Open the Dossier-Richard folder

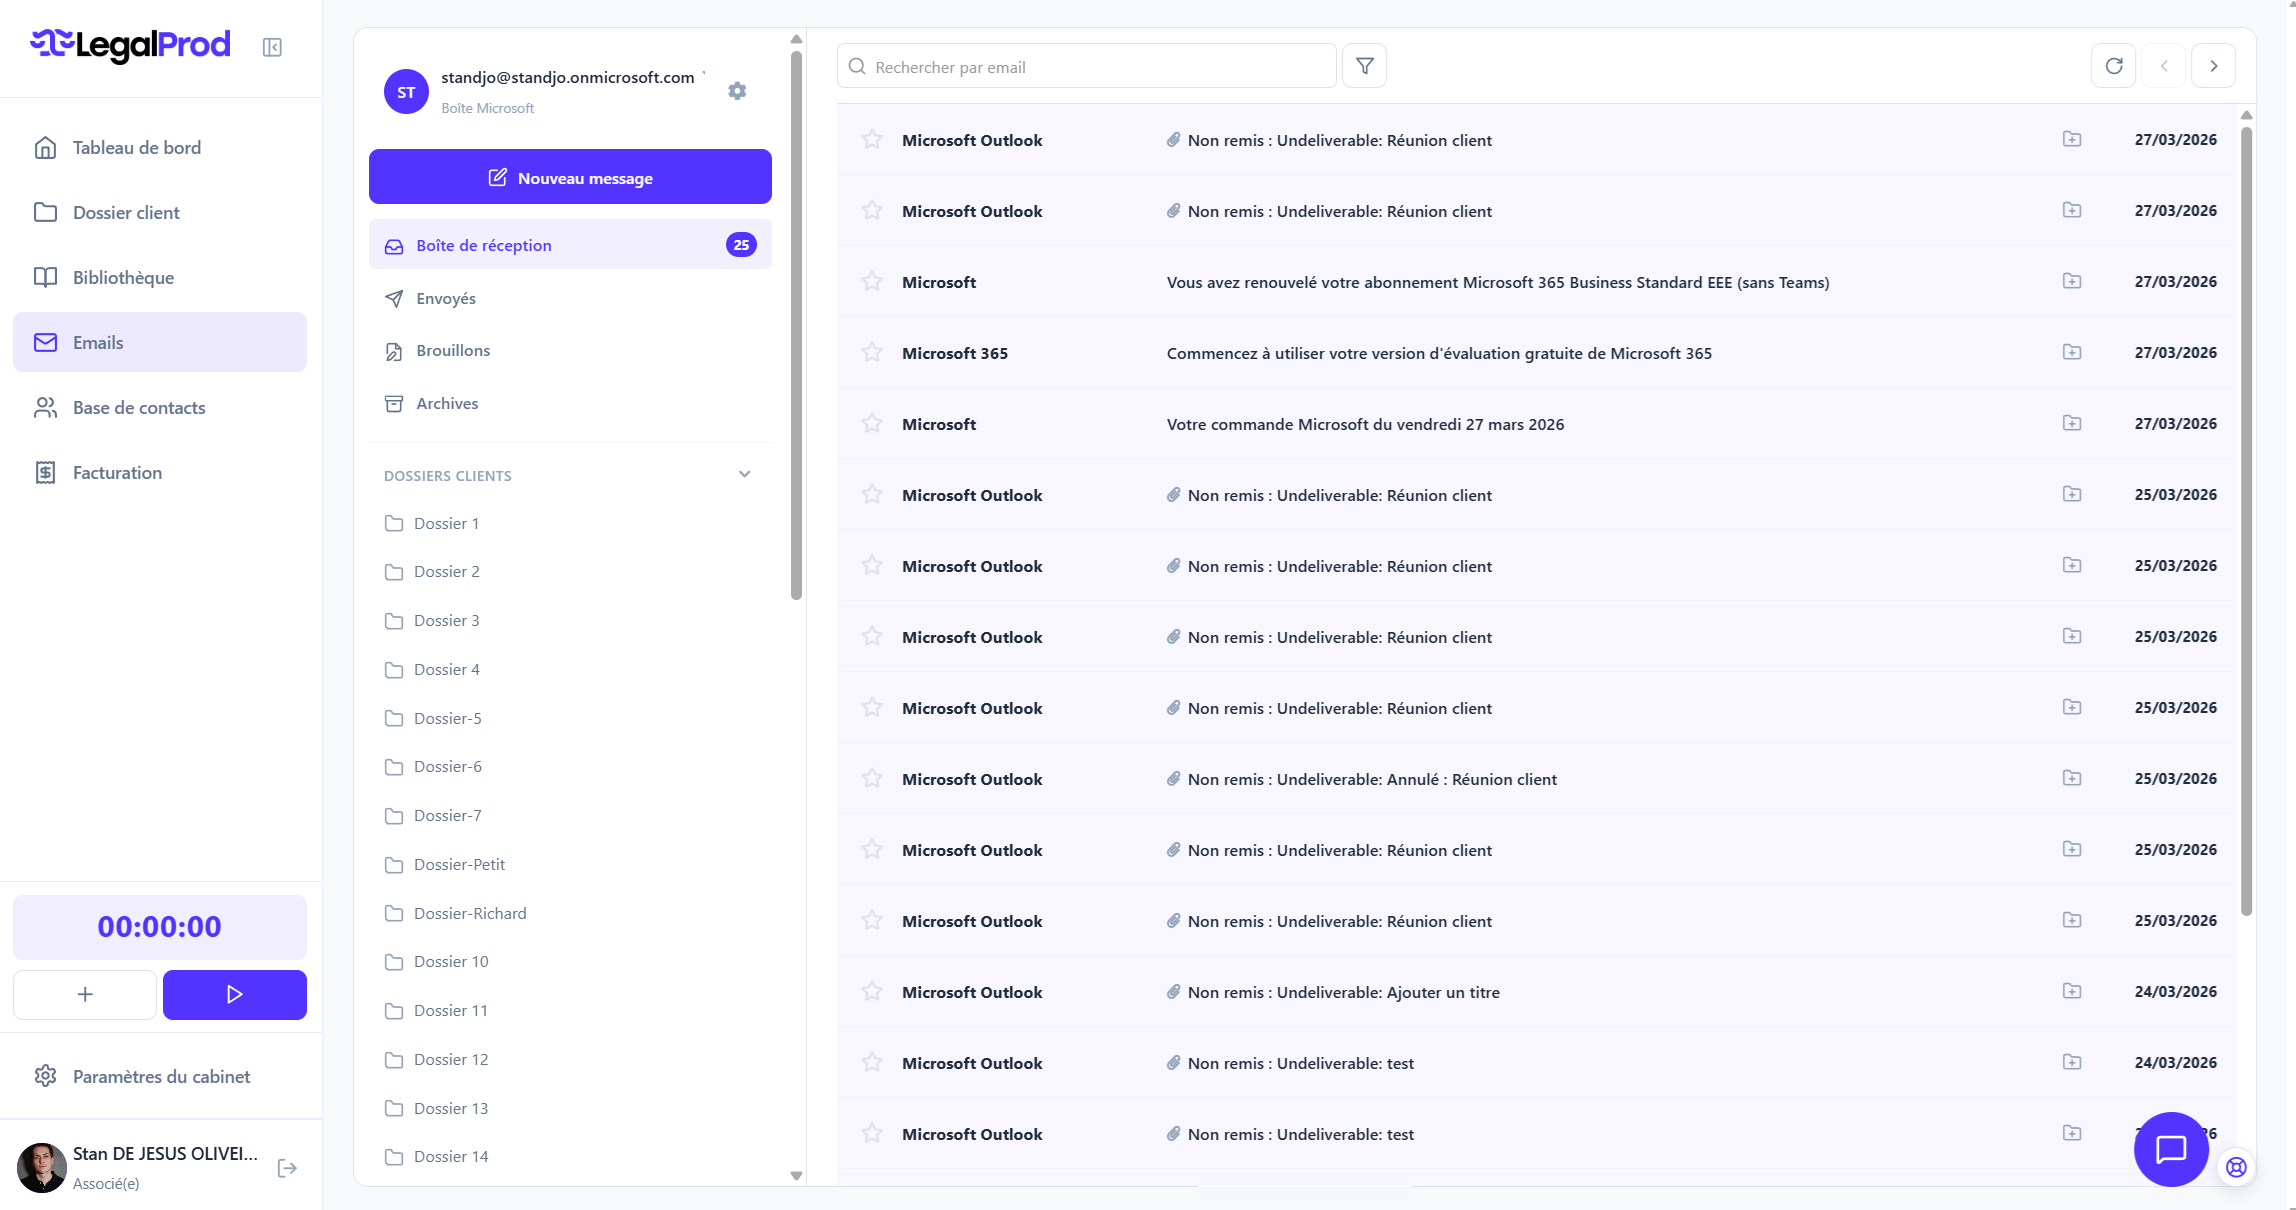coord(469,913)
